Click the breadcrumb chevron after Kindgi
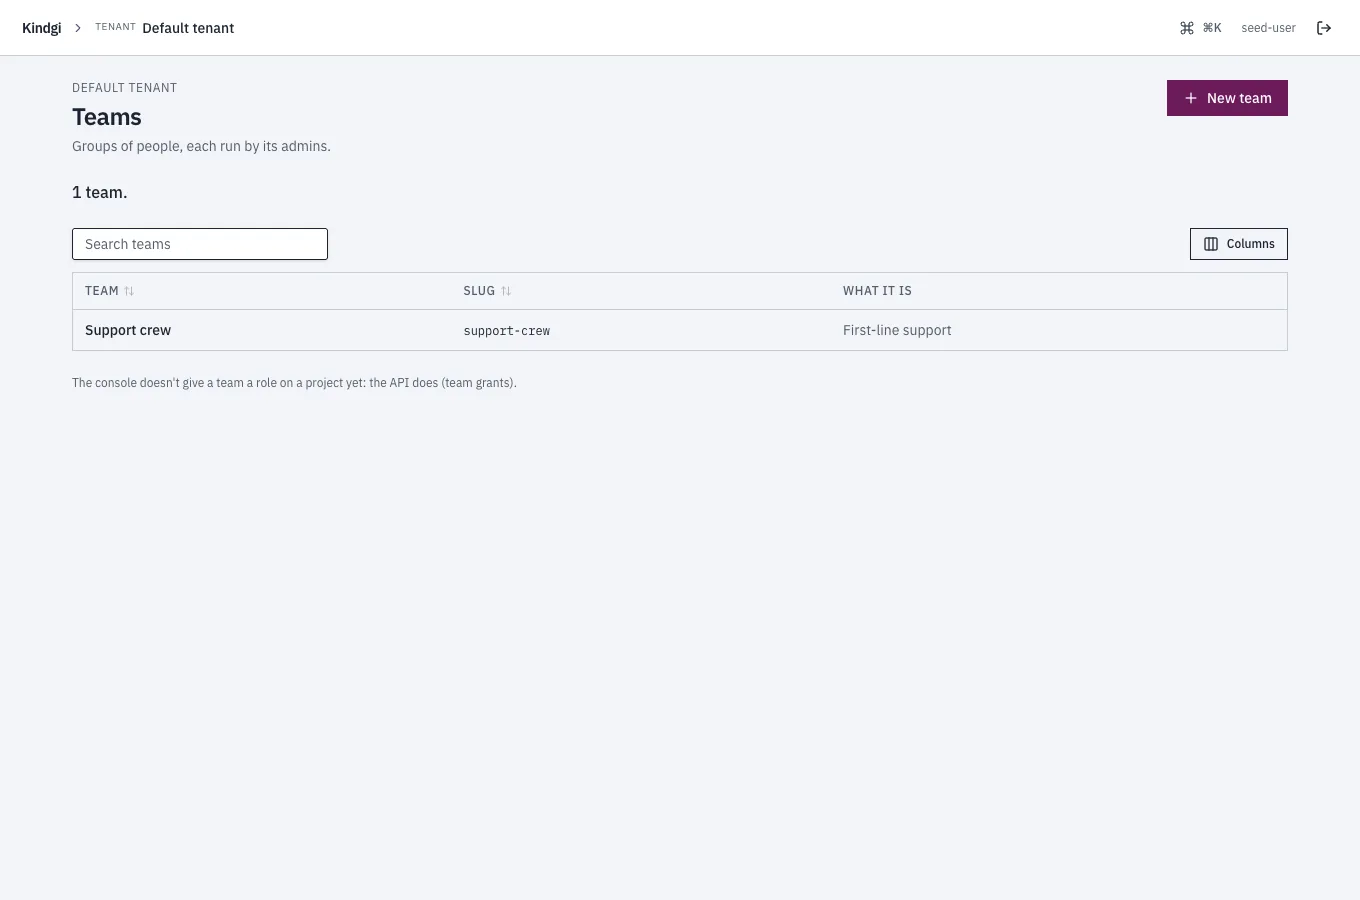The width and height of the screenshot is (1360, 900). click(x=78, y=28)
